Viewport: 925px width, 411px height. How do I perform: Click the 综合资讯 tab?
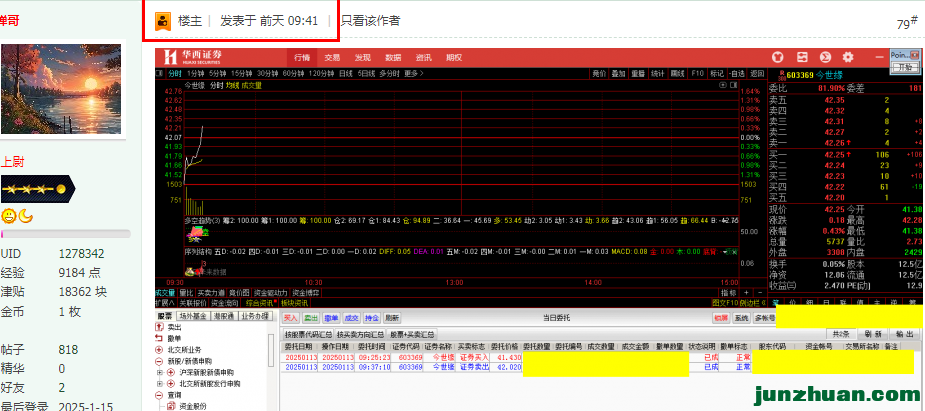pyautogui.click(x=257, y=303)
